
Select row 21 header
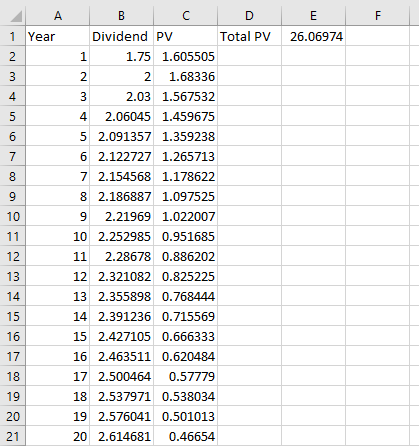[13, 436]
